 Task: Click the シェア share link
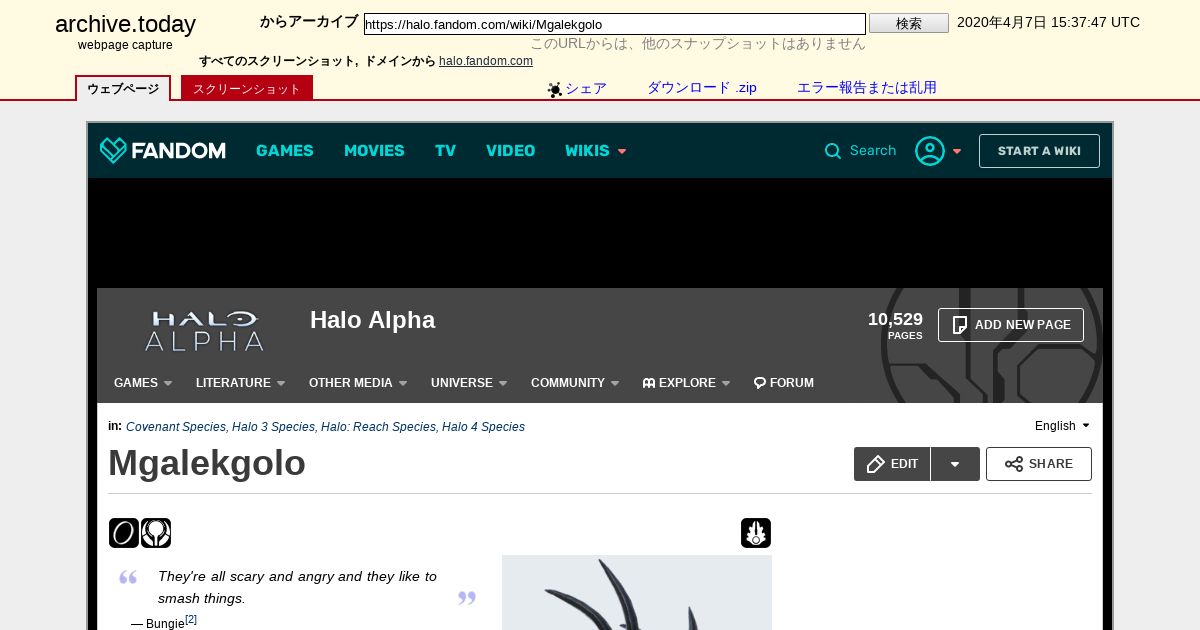pyautogui.click(x=586, y=88)
